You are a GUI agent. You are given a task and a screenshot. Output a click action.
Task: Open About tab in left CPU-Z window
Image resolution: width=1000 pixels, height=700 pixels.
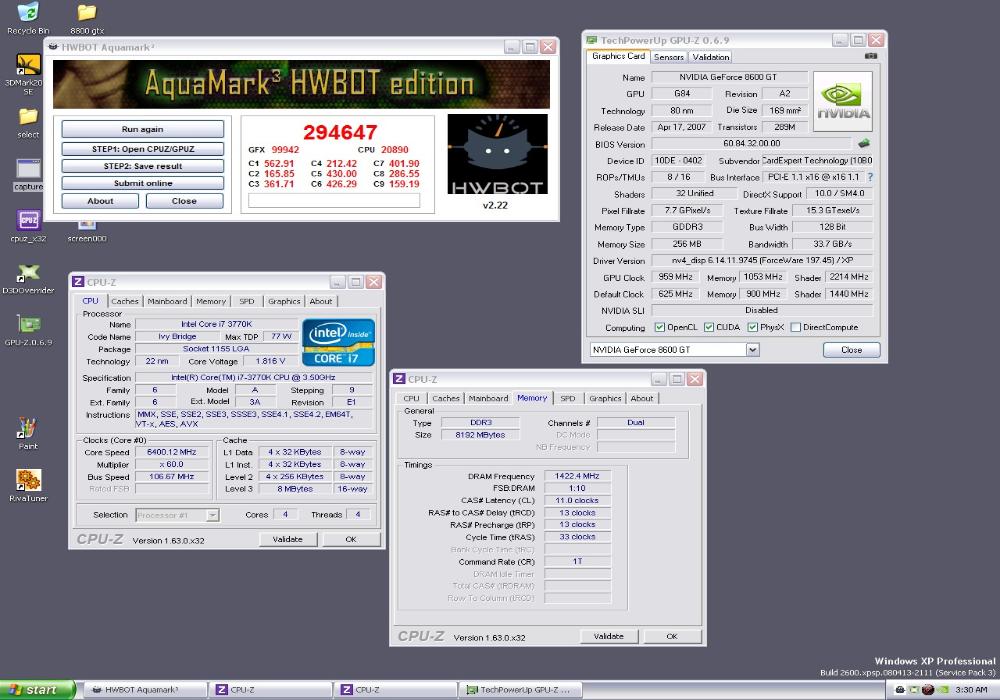pos(321,301)
